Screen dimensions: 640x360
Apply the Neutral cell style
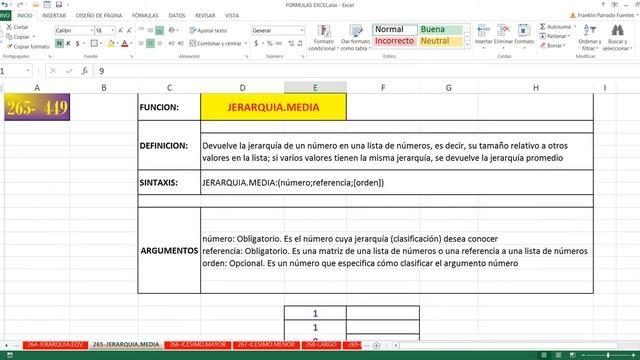[440, 41]
